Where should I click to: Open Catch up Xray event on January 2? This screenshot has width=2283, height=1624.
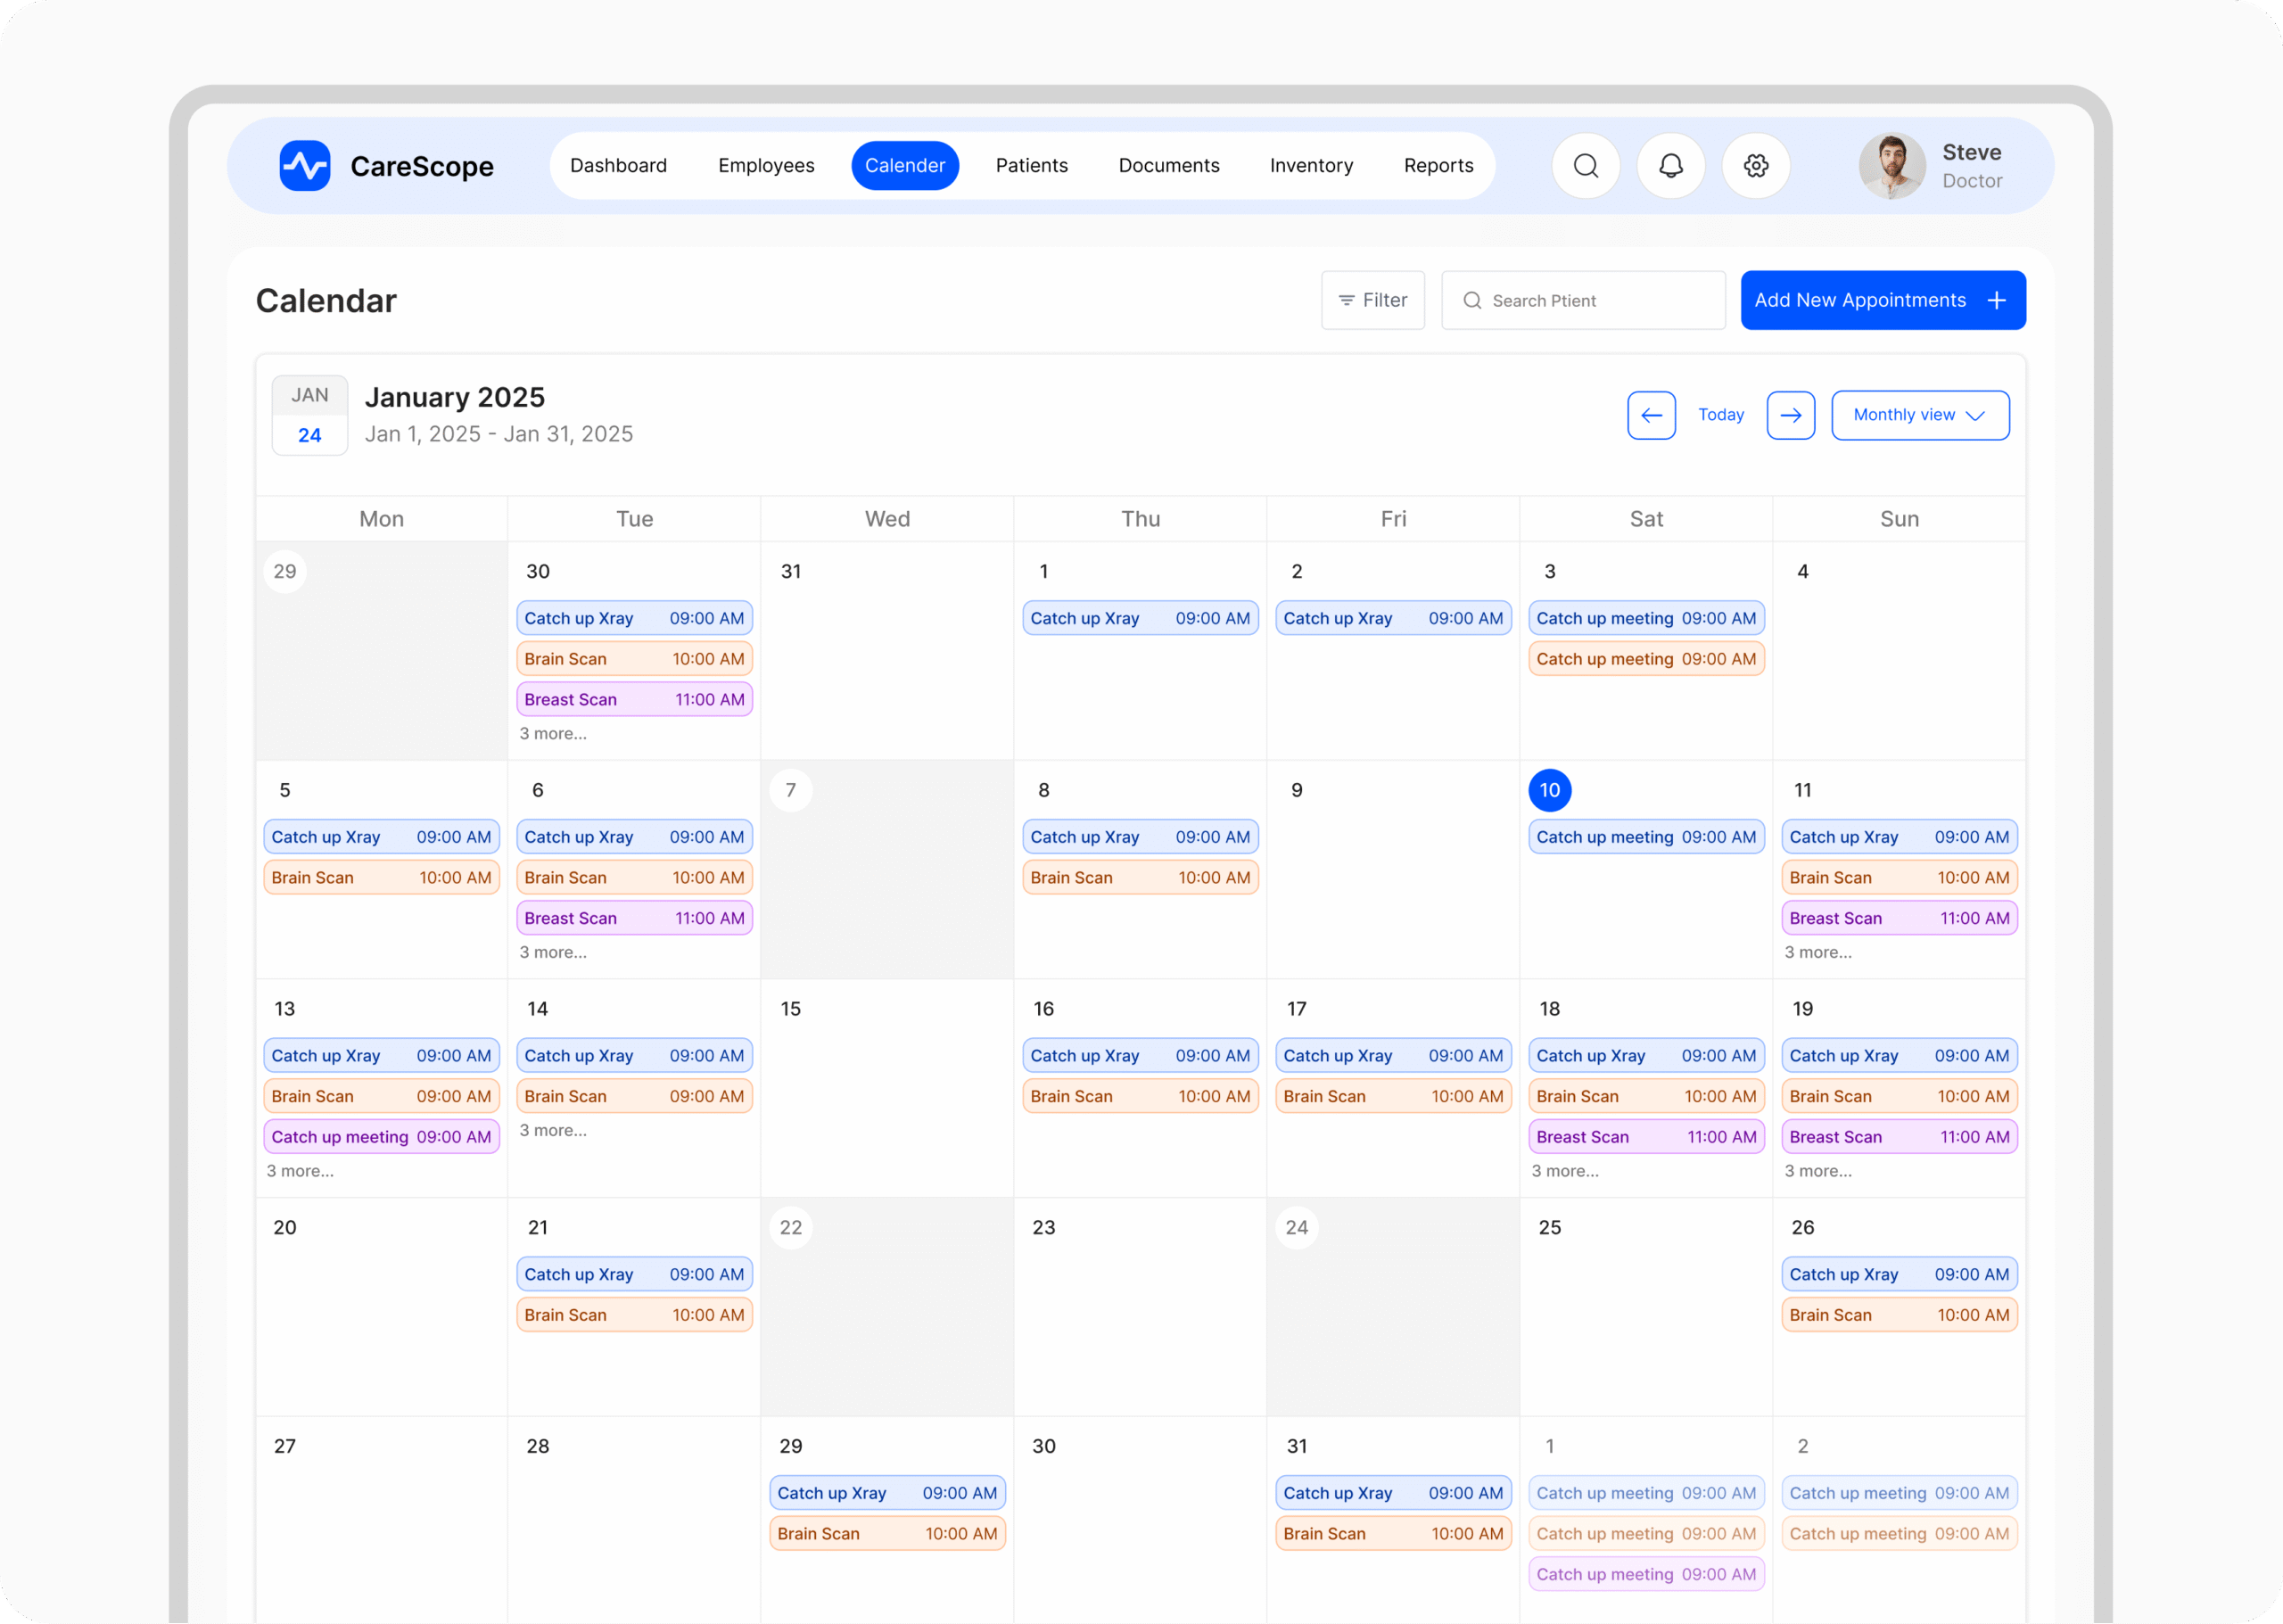(x=1393, y=618)
